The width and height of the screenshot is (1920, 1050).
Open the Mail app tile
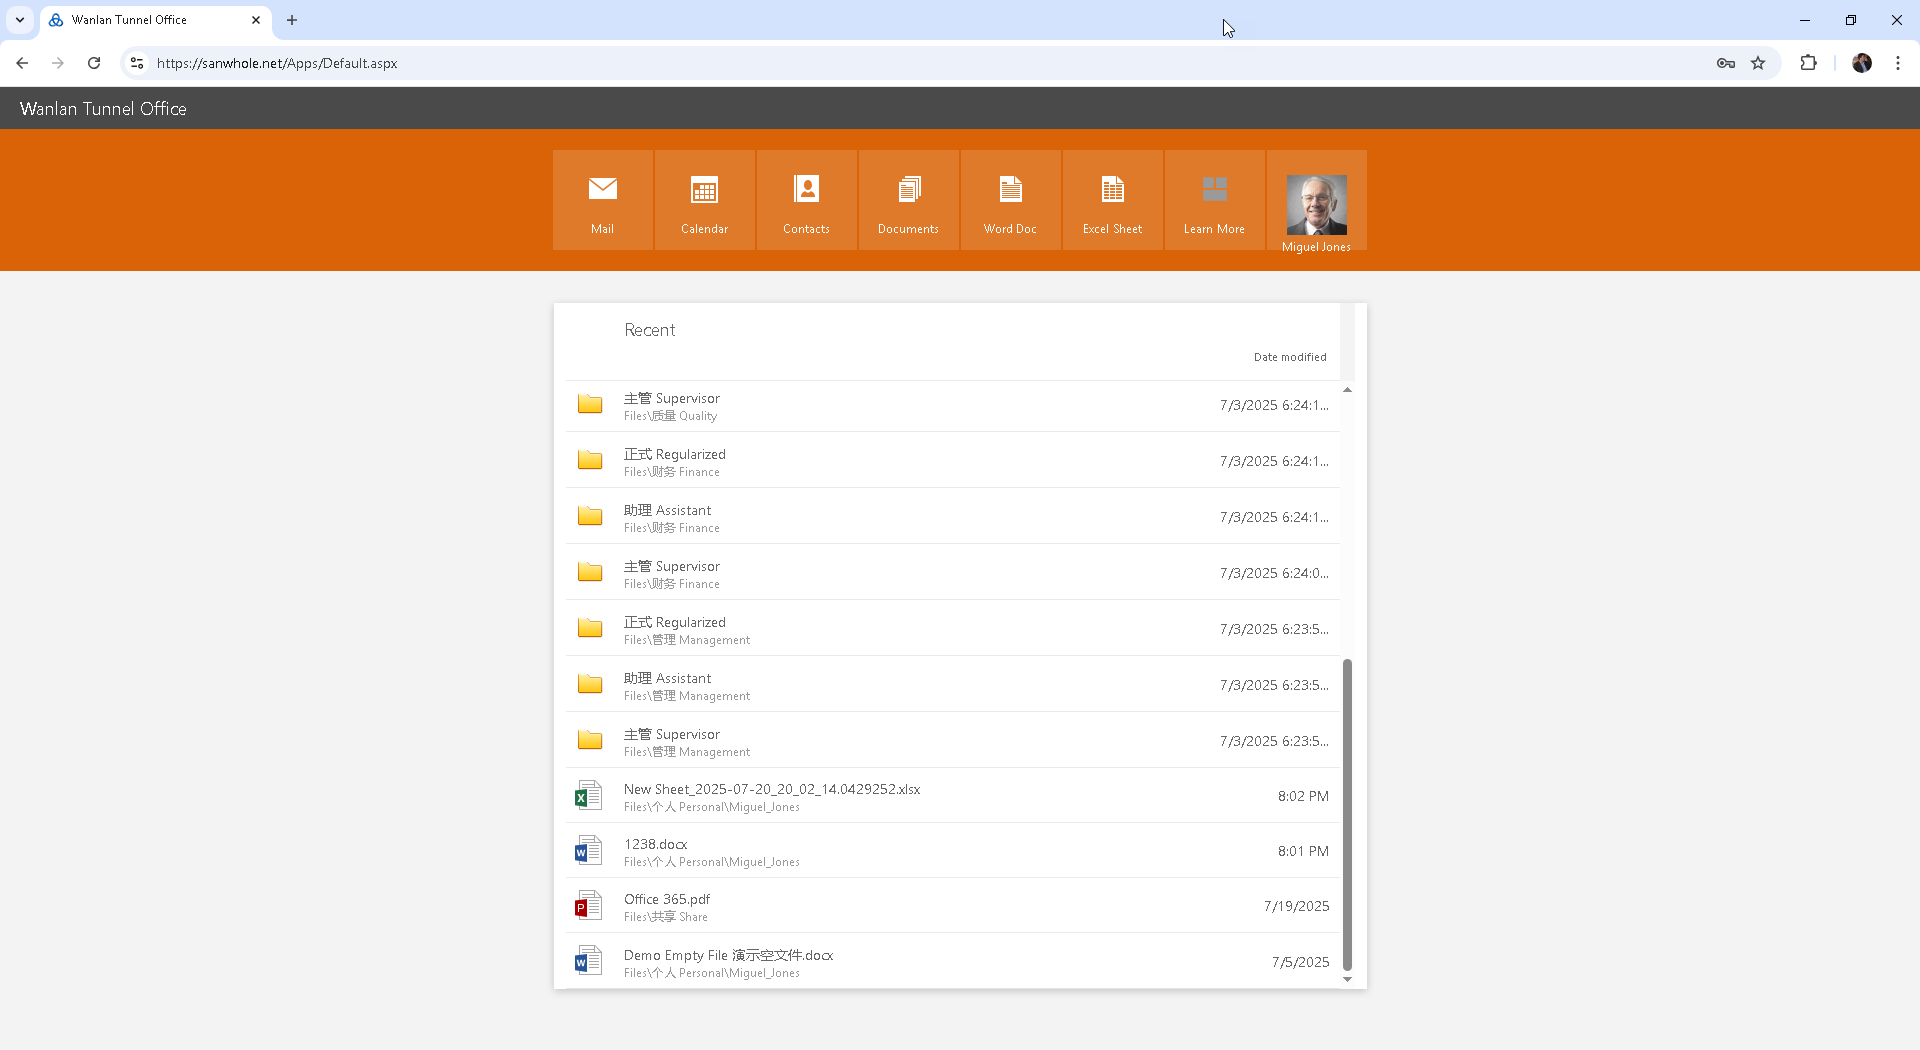602,200
